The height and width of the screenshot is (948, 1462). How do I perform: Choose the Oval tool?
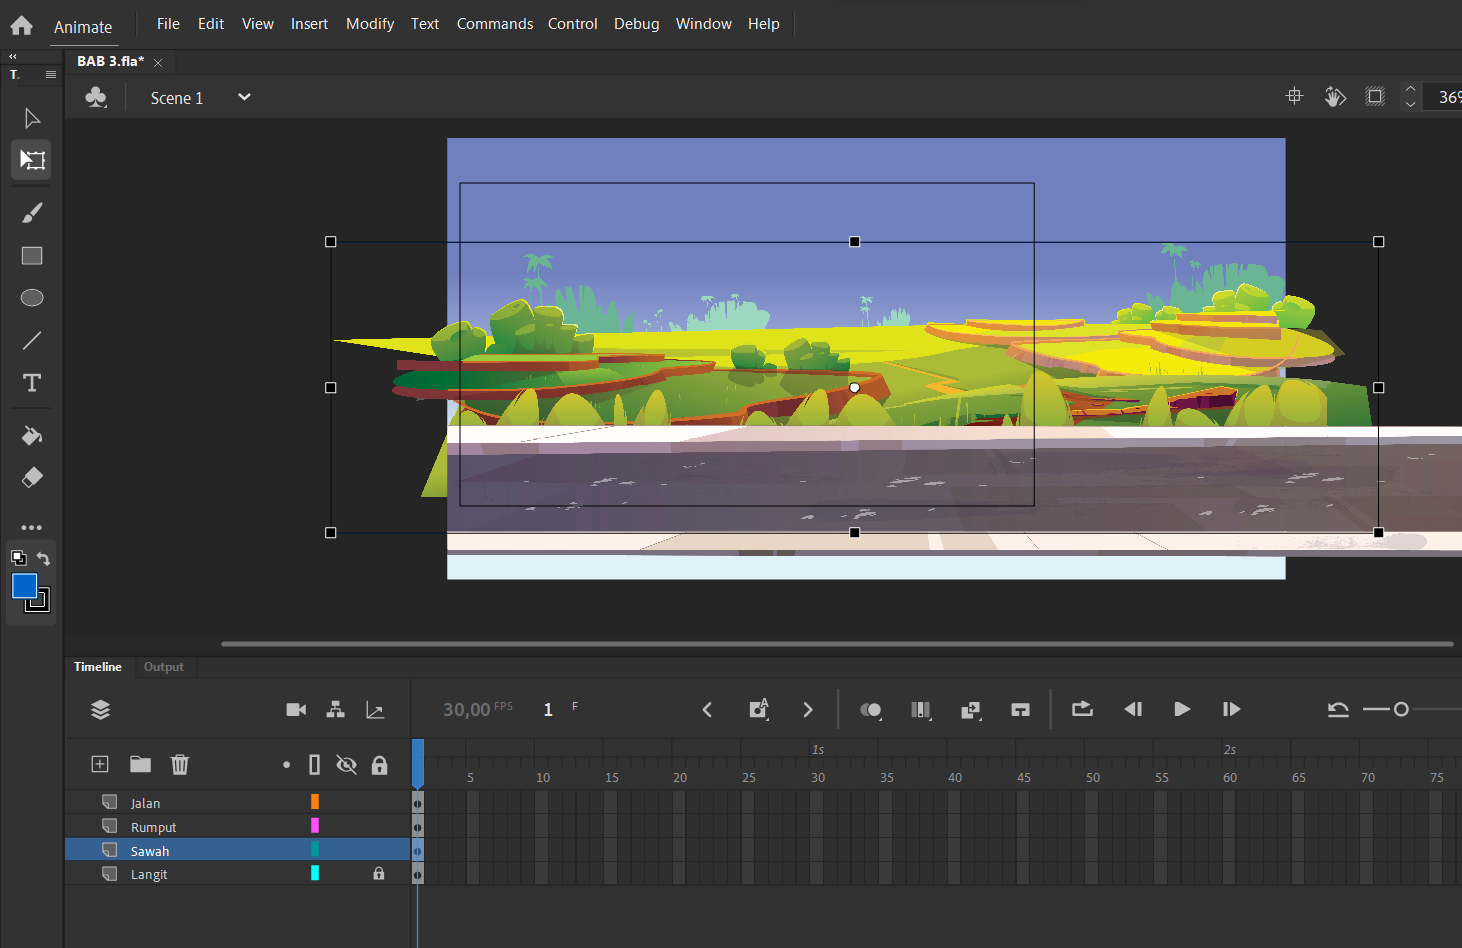pyautogui.click(x=32, y=298)
